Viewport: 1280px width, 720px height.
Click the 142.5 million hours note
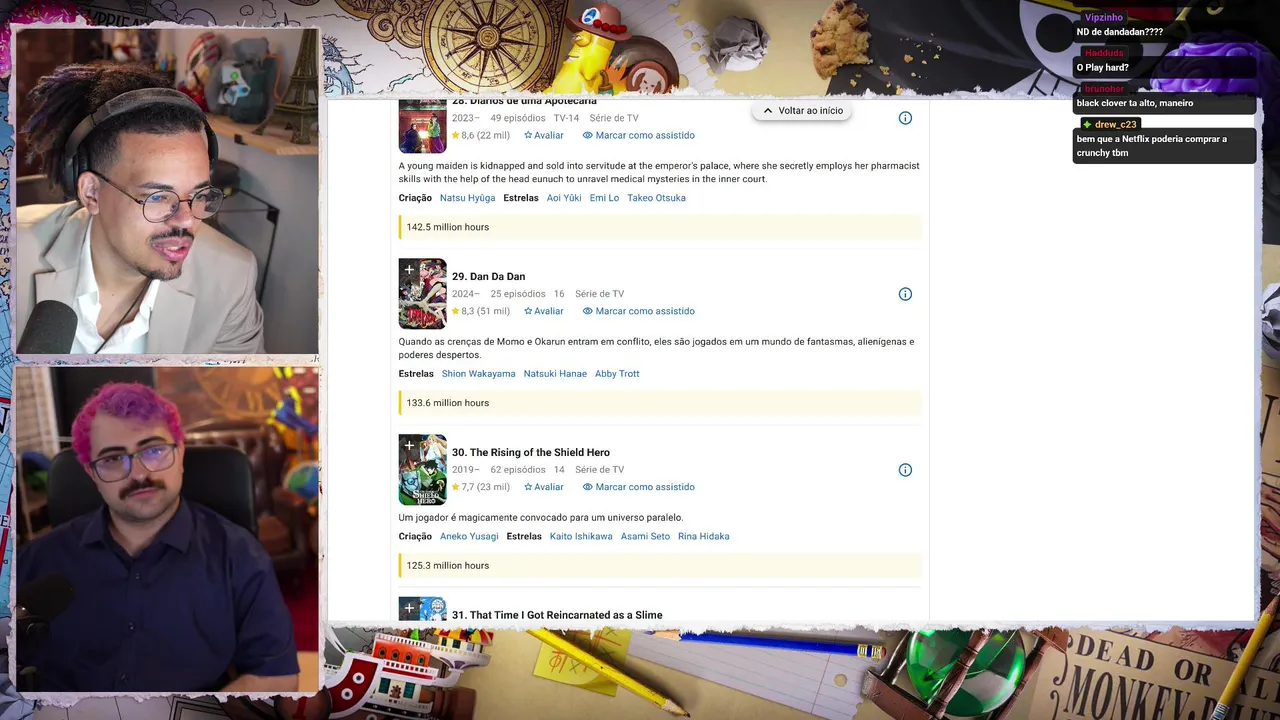tap(659, 227)
